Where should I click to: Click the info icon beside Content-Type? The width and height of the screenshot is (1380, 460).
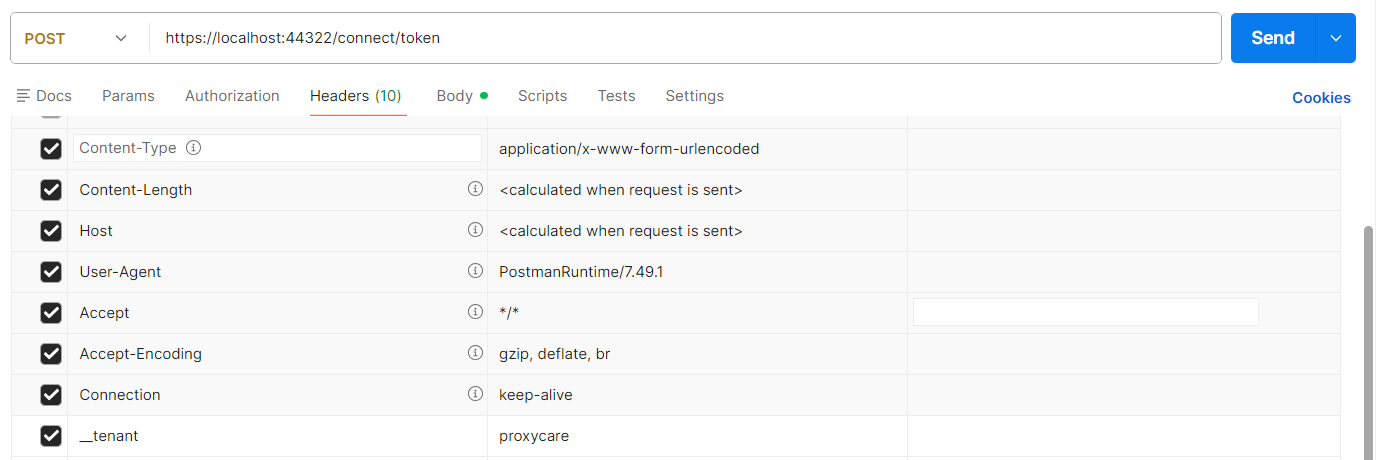tap(194, 148)
